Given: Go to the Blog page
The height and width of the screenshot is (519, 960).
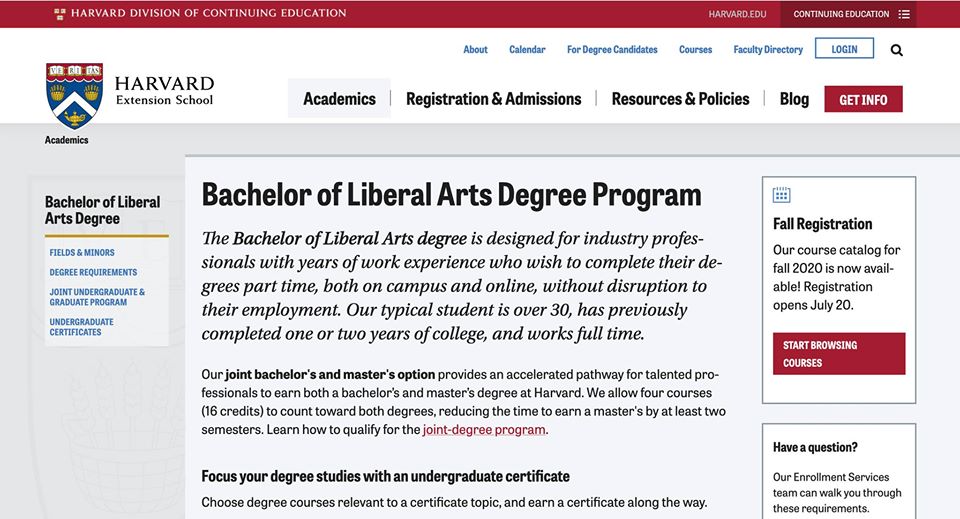Looking at the screenshot, I should (x=794, y=99).
